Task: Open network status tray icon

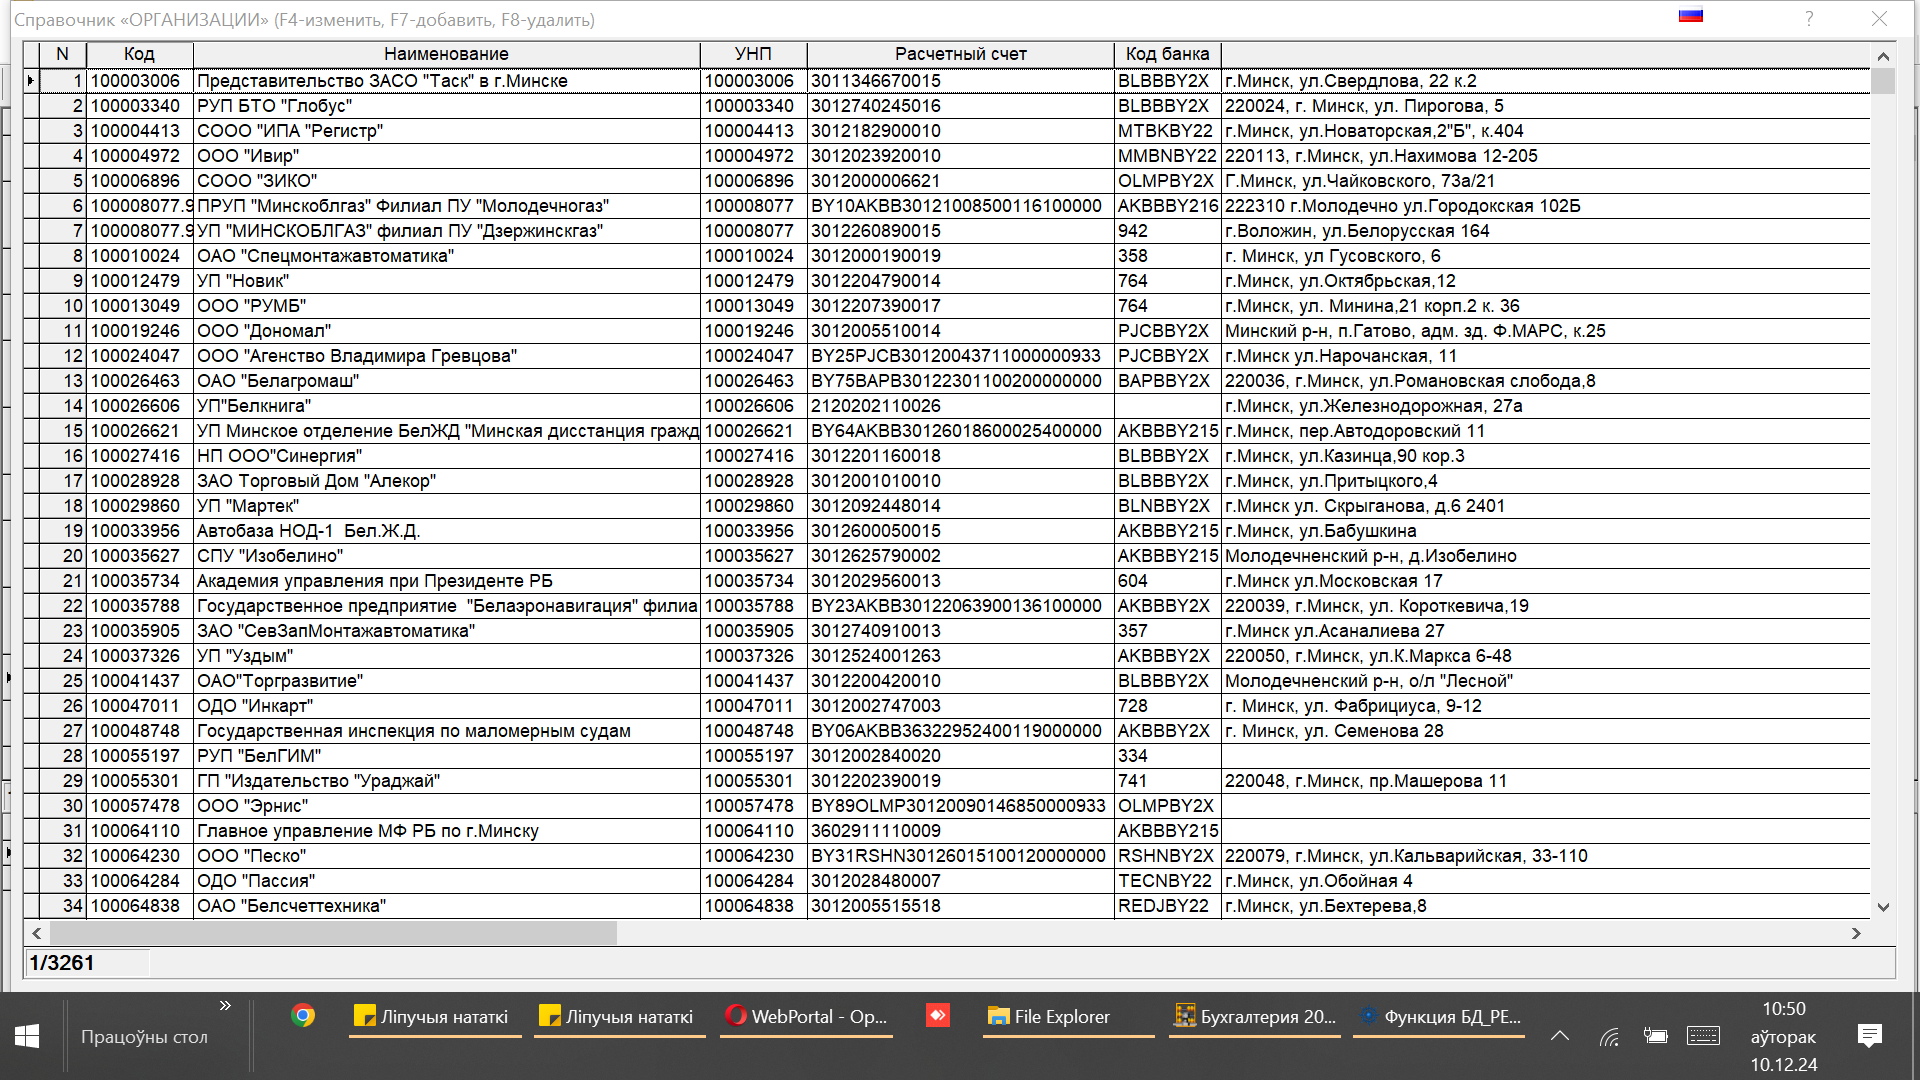Action: click(1609, 1037)
